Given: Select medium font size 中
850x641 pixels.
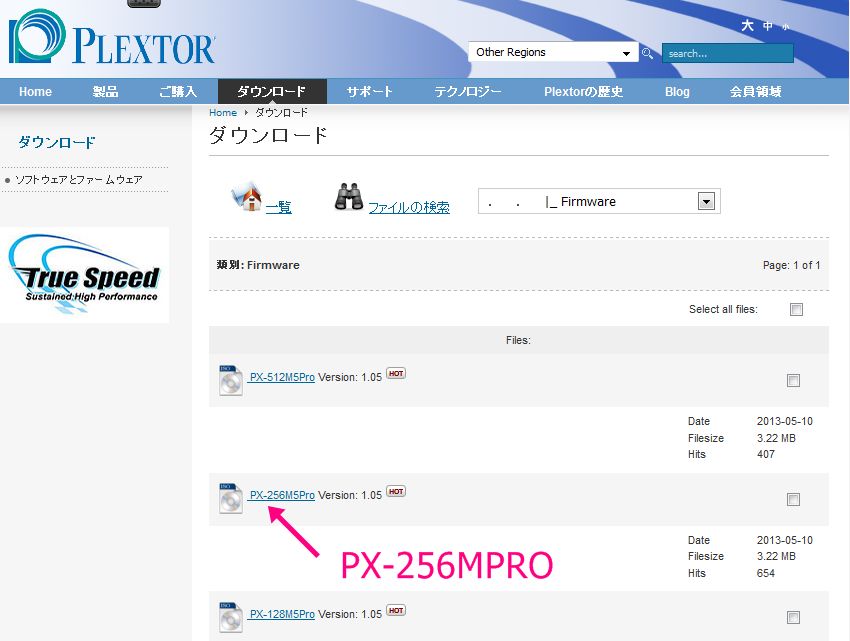Looking at the screenshot, I should pos(768,26).
